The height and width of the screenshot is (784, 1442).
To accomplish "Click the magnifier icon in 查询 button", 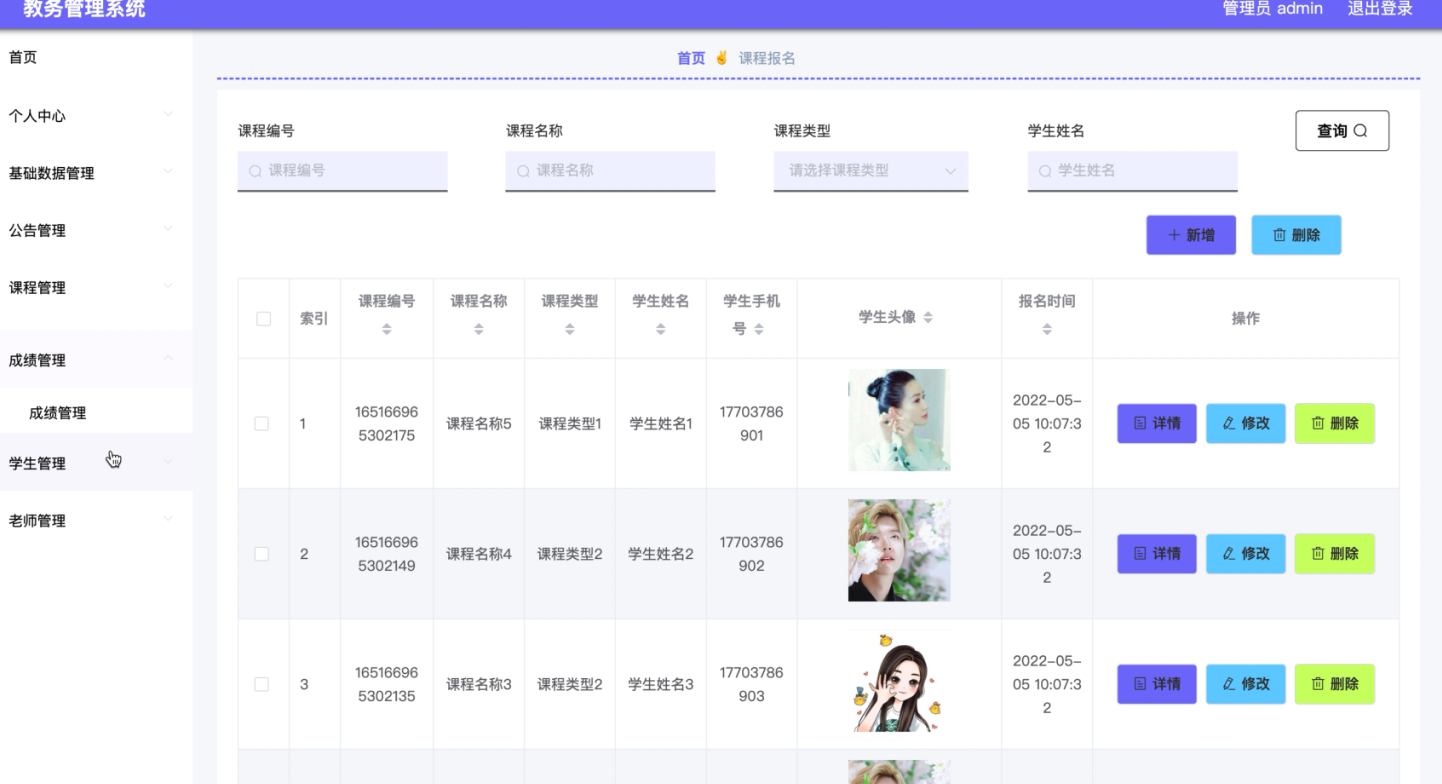I will 1360,131.
